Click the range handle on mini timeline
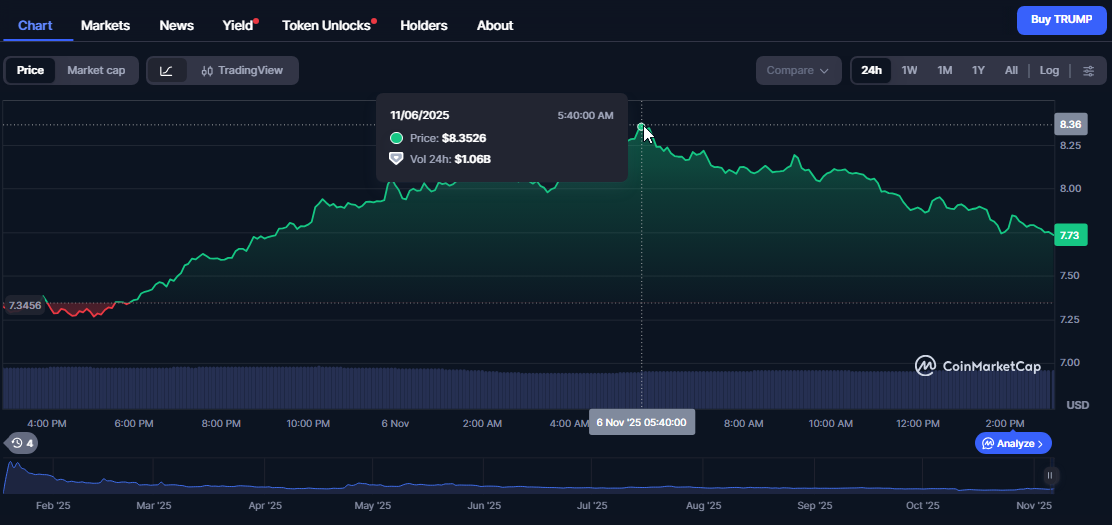The image size is (1112, 525). pyautogui.click(x=1050, y=476)
